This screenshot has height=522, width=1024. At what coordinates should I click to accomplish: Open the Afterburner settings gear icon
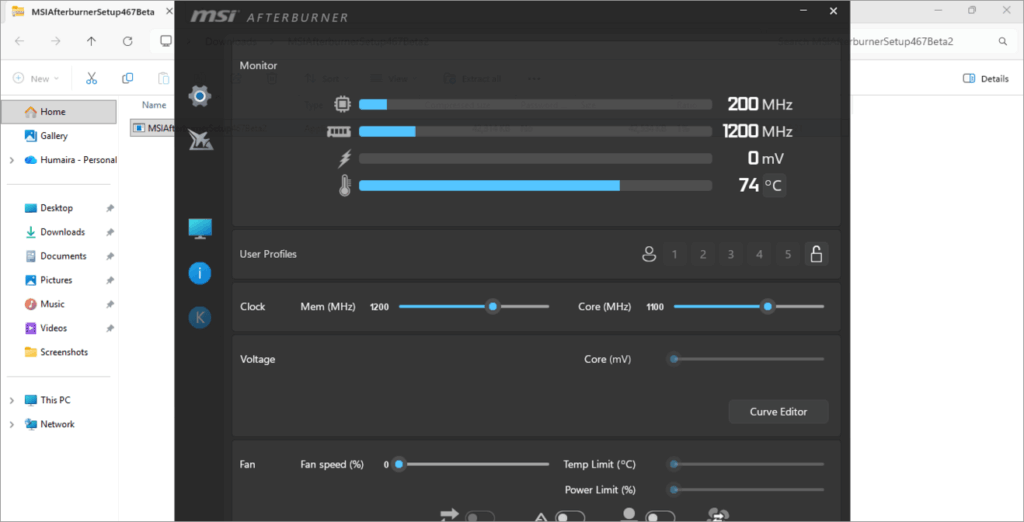pos(200,97)
